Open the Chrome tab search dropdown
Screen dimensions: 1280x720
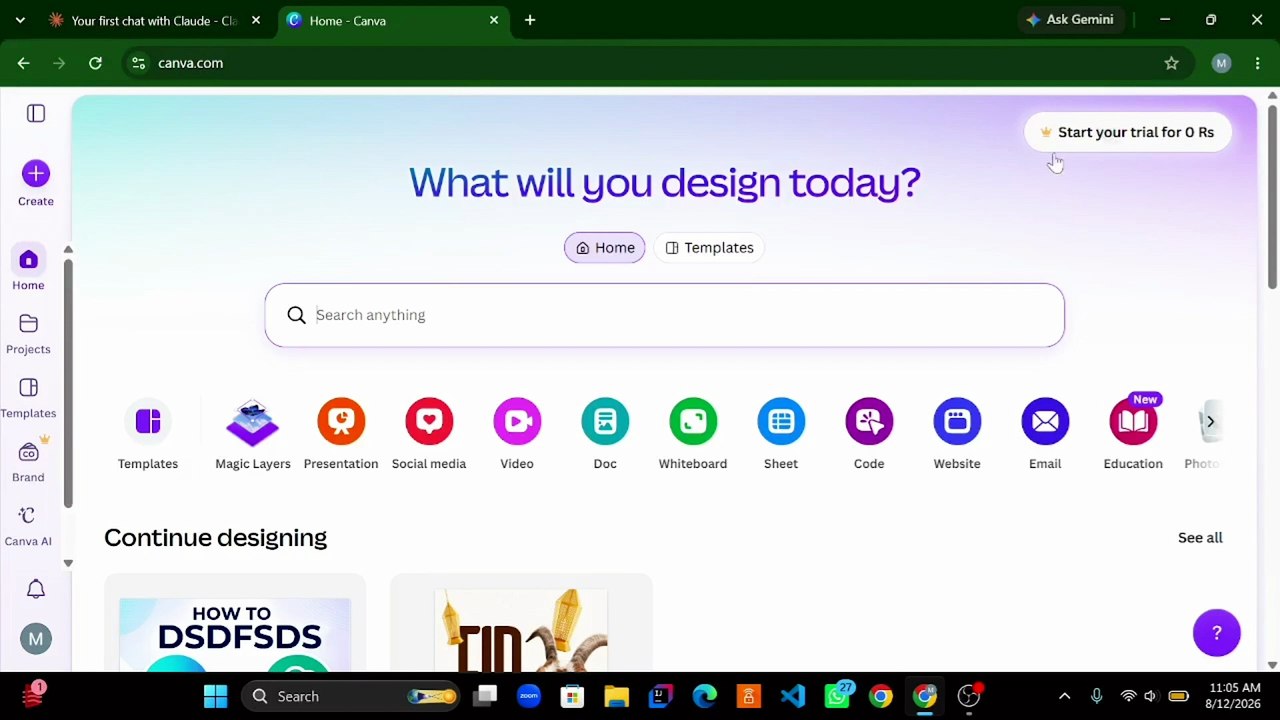20,20
